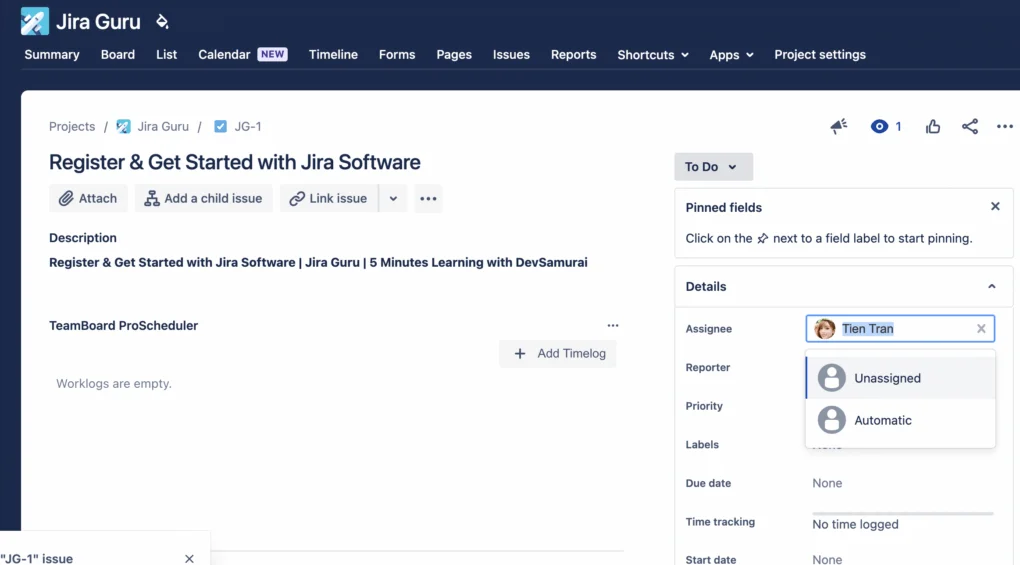Clear the assignee field with the X icon

(981, 329)
